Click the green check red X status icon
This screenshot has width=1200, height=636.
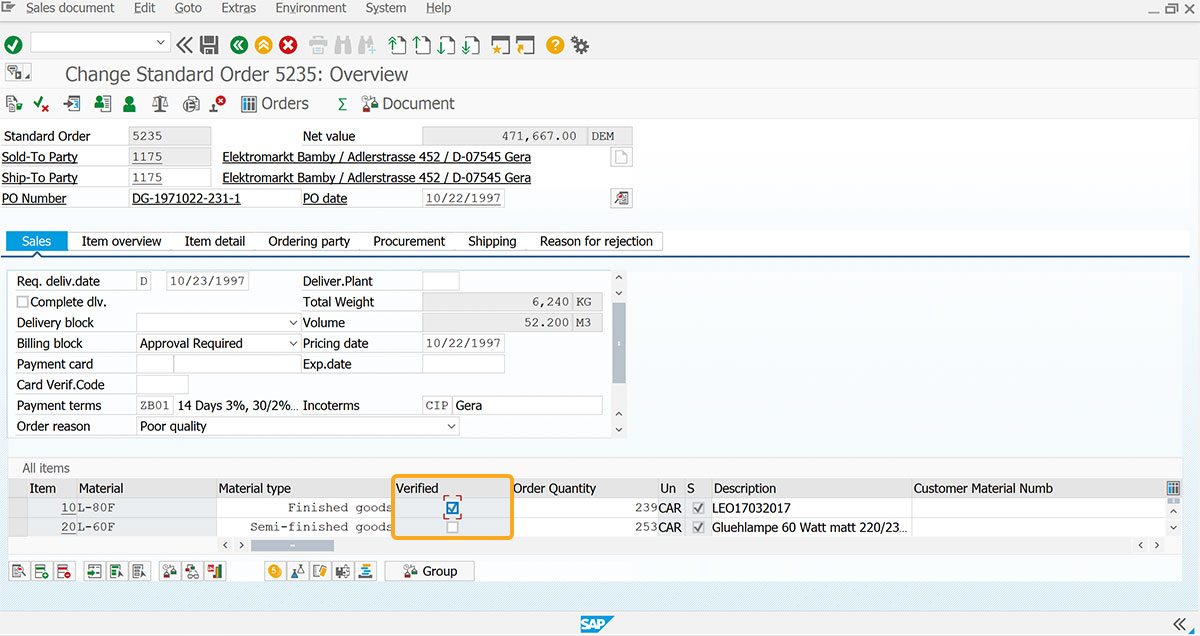(41, 103)
